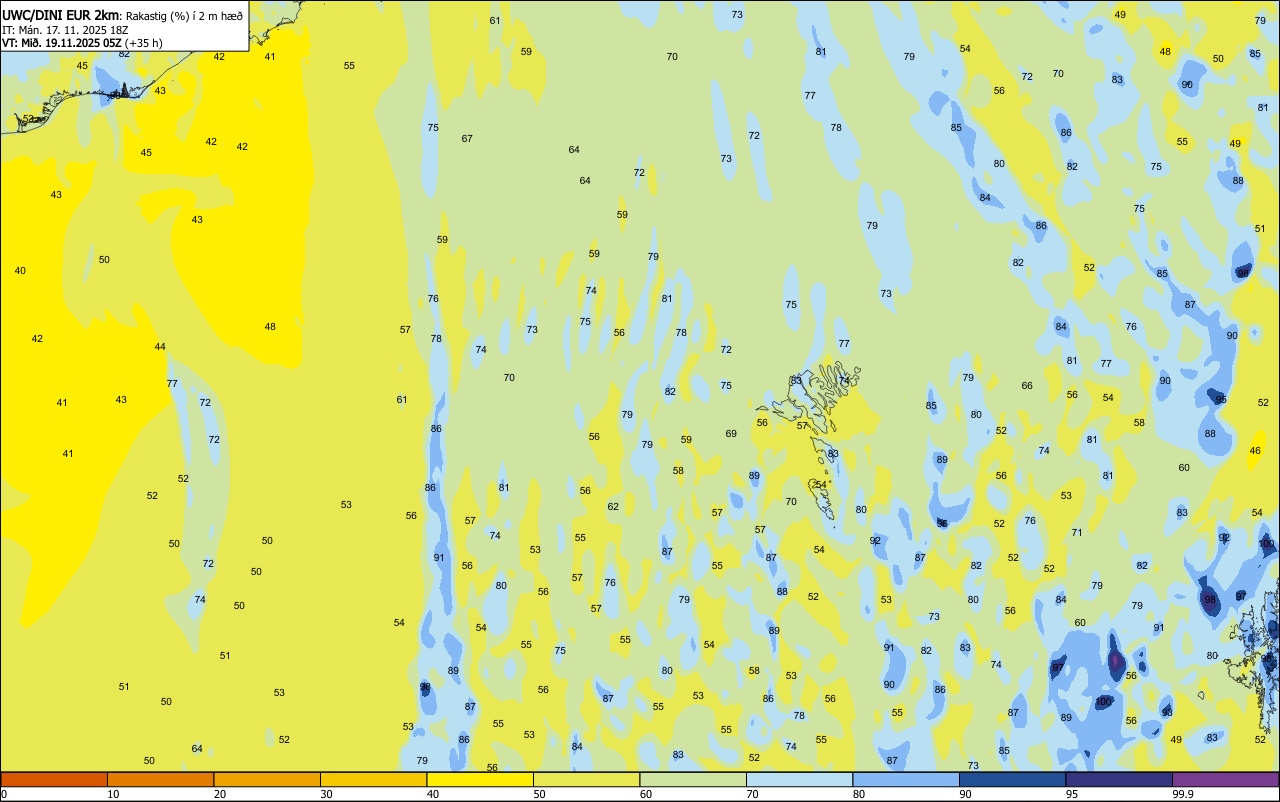Select the purple legend swatch above 99.9
Screen dimensions: 1280x802
click(x=1225, y=779)
